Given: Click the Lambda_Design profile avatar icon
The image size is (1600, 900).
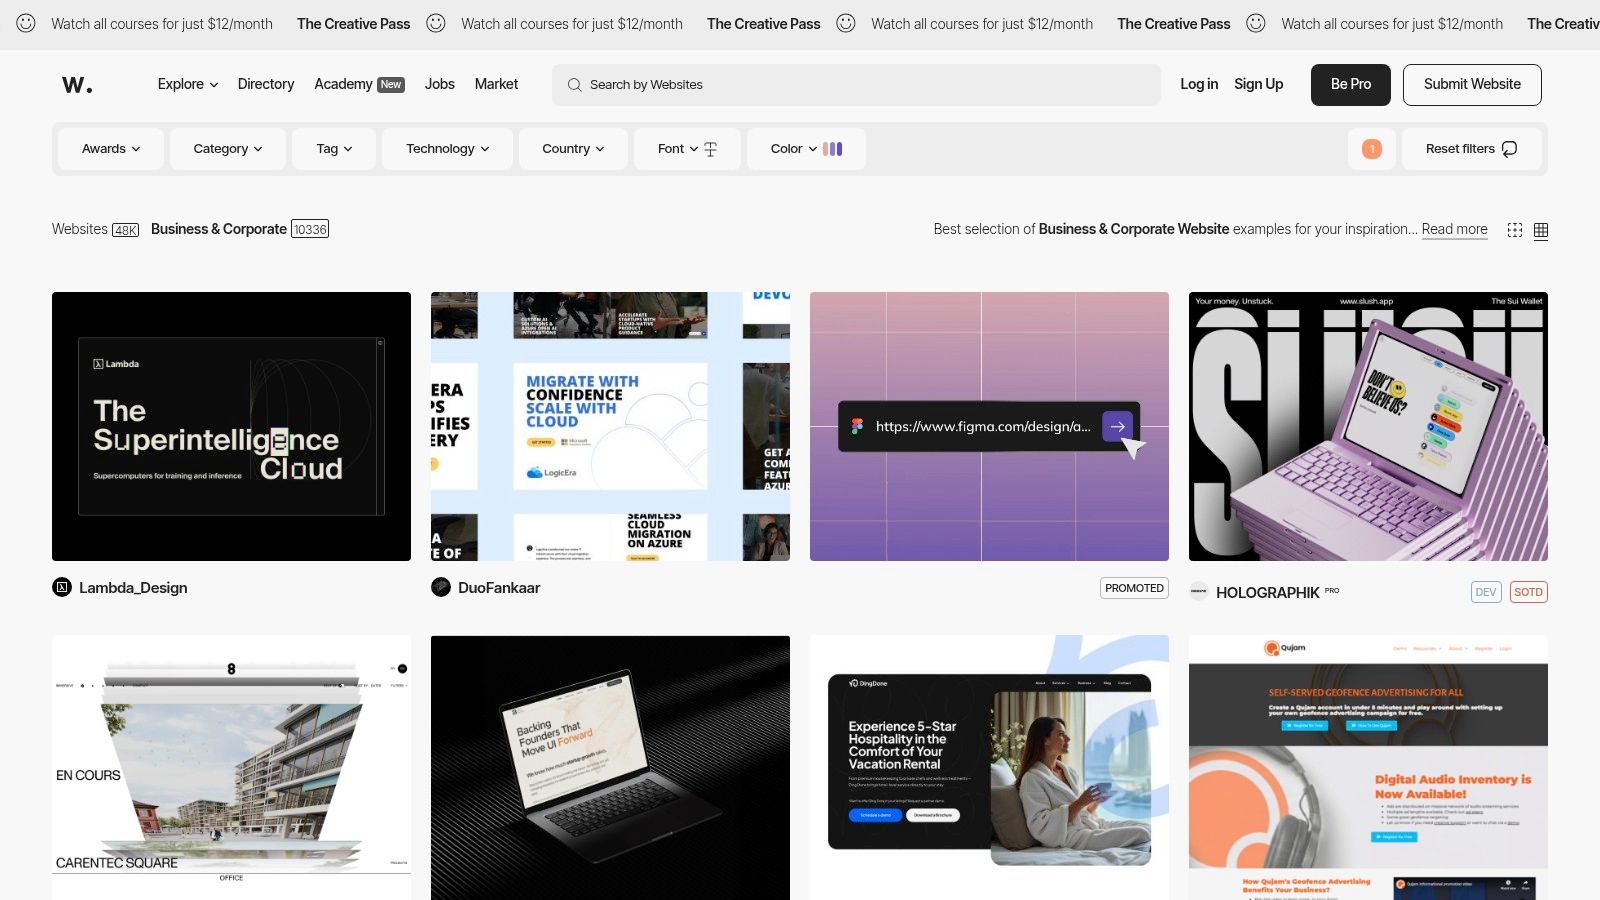Looking at the screenshot, I should pyautogui.click(x=61, y=588).
